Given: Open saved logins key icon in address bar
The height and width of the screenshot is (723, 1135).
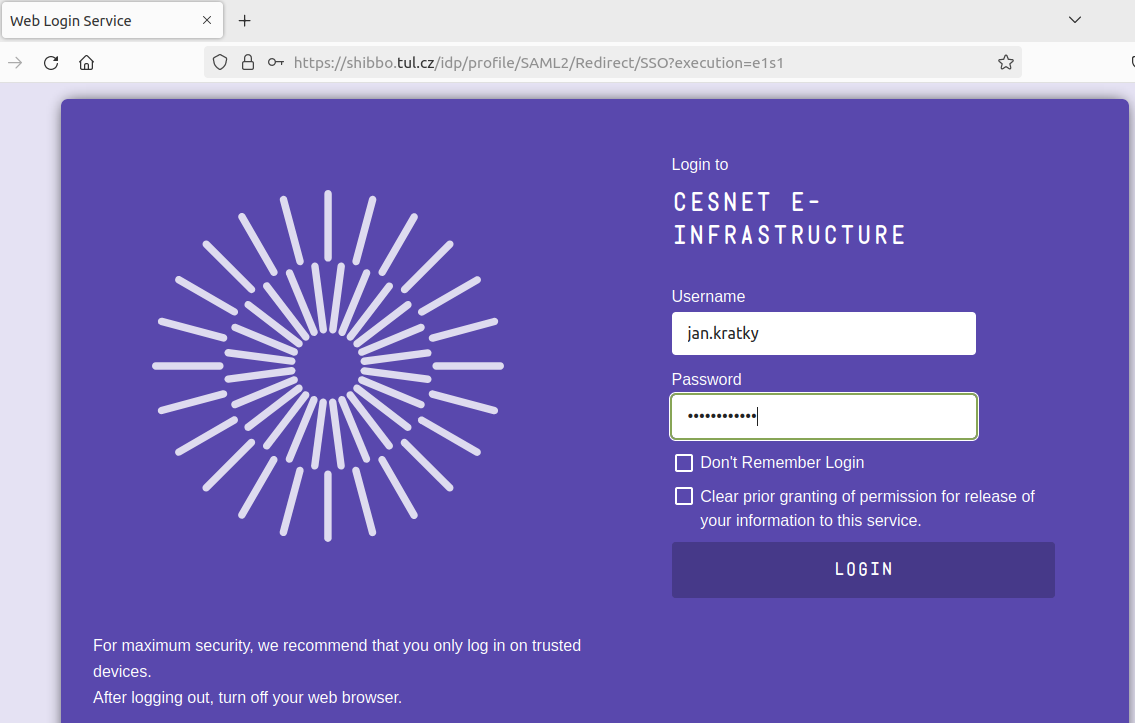Looking at the screenshot, I should (275, 63).
